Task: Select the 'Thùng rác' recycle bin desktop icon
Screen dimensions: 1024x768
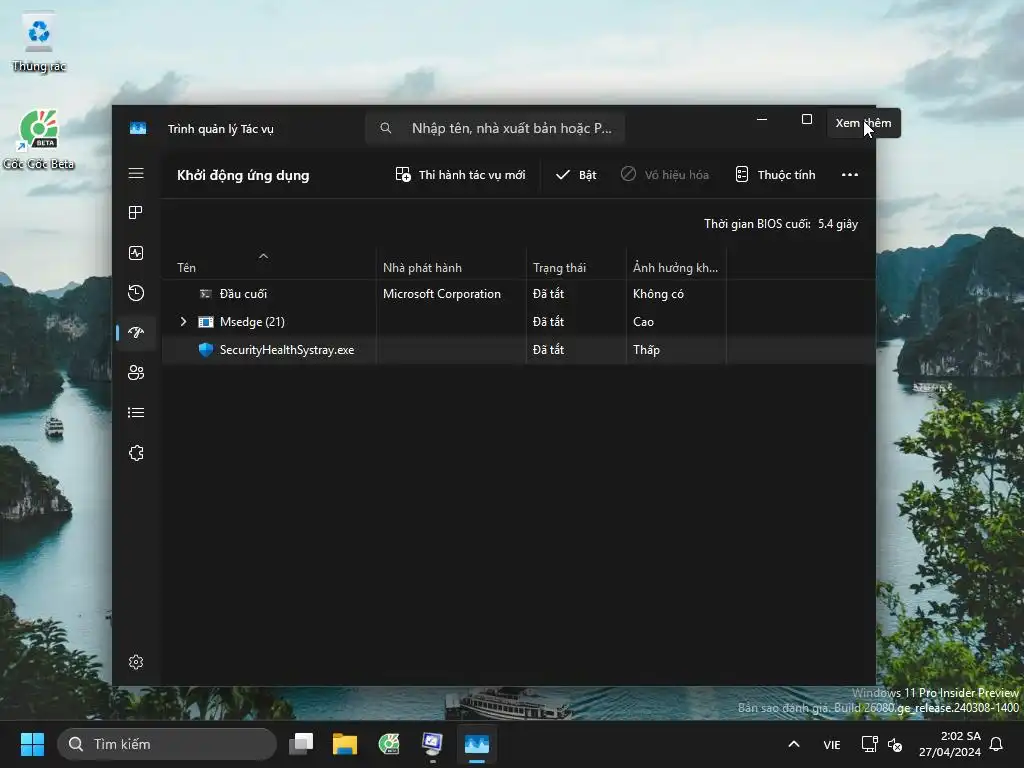Action: pyautogui.click(x=39, y=42)
